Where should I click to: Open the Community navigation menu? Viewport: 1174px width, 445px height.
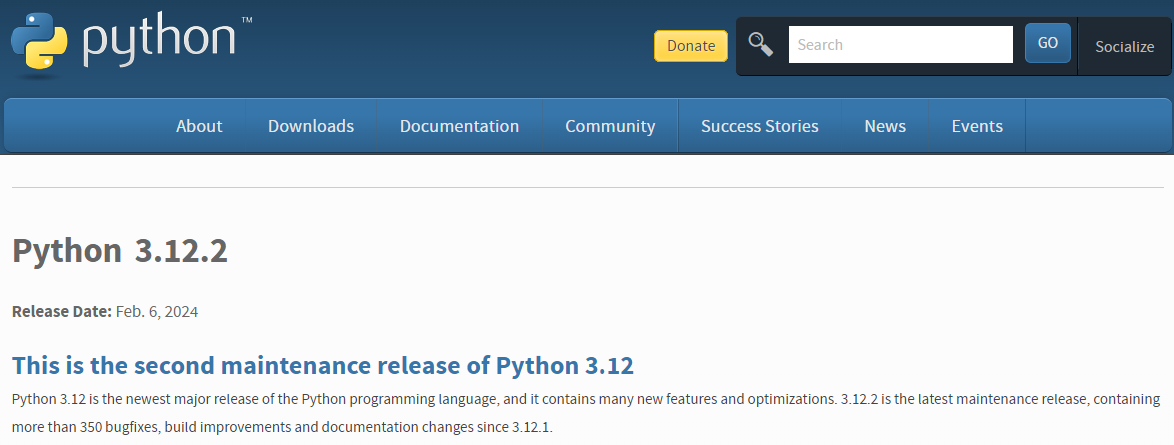(610, 126)
